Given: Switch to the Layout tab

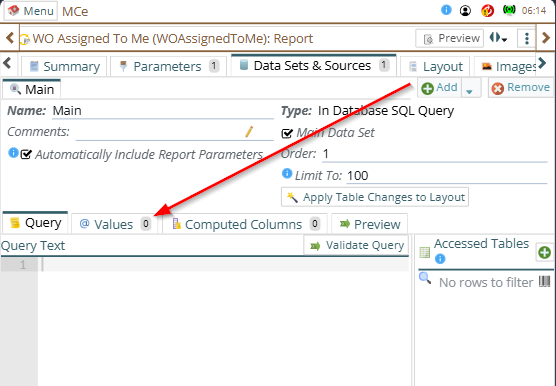Looking at the screenshot, I should [x=435, y=66].
